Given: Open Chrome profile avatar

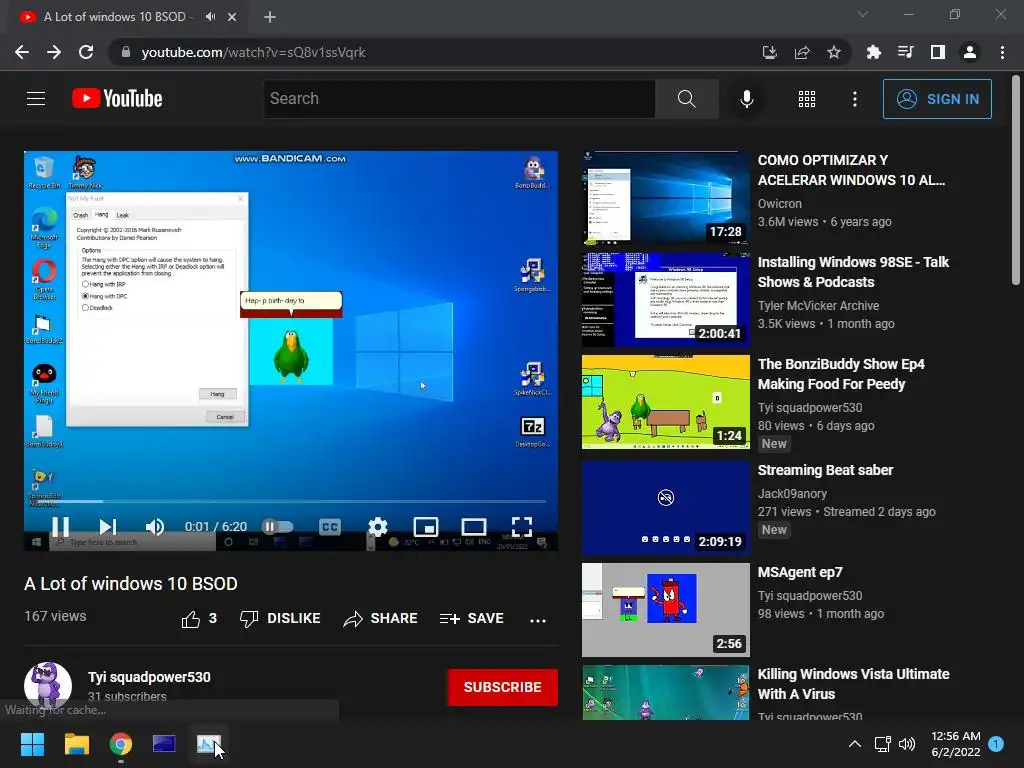Looking at the screenshot, I should coord(970,52).
